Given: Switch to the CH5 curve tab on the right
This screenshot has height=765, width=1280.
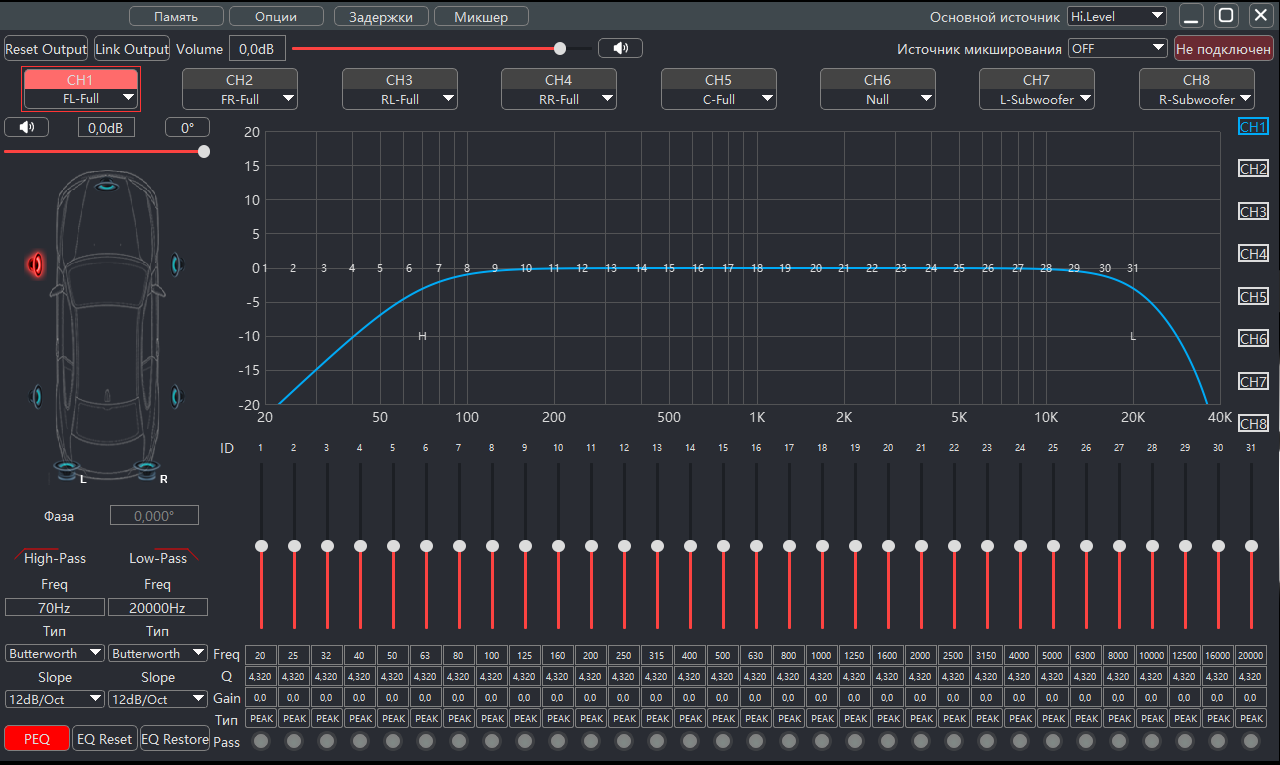Looking at the screenshot, I should click(x=1253, y=296).
